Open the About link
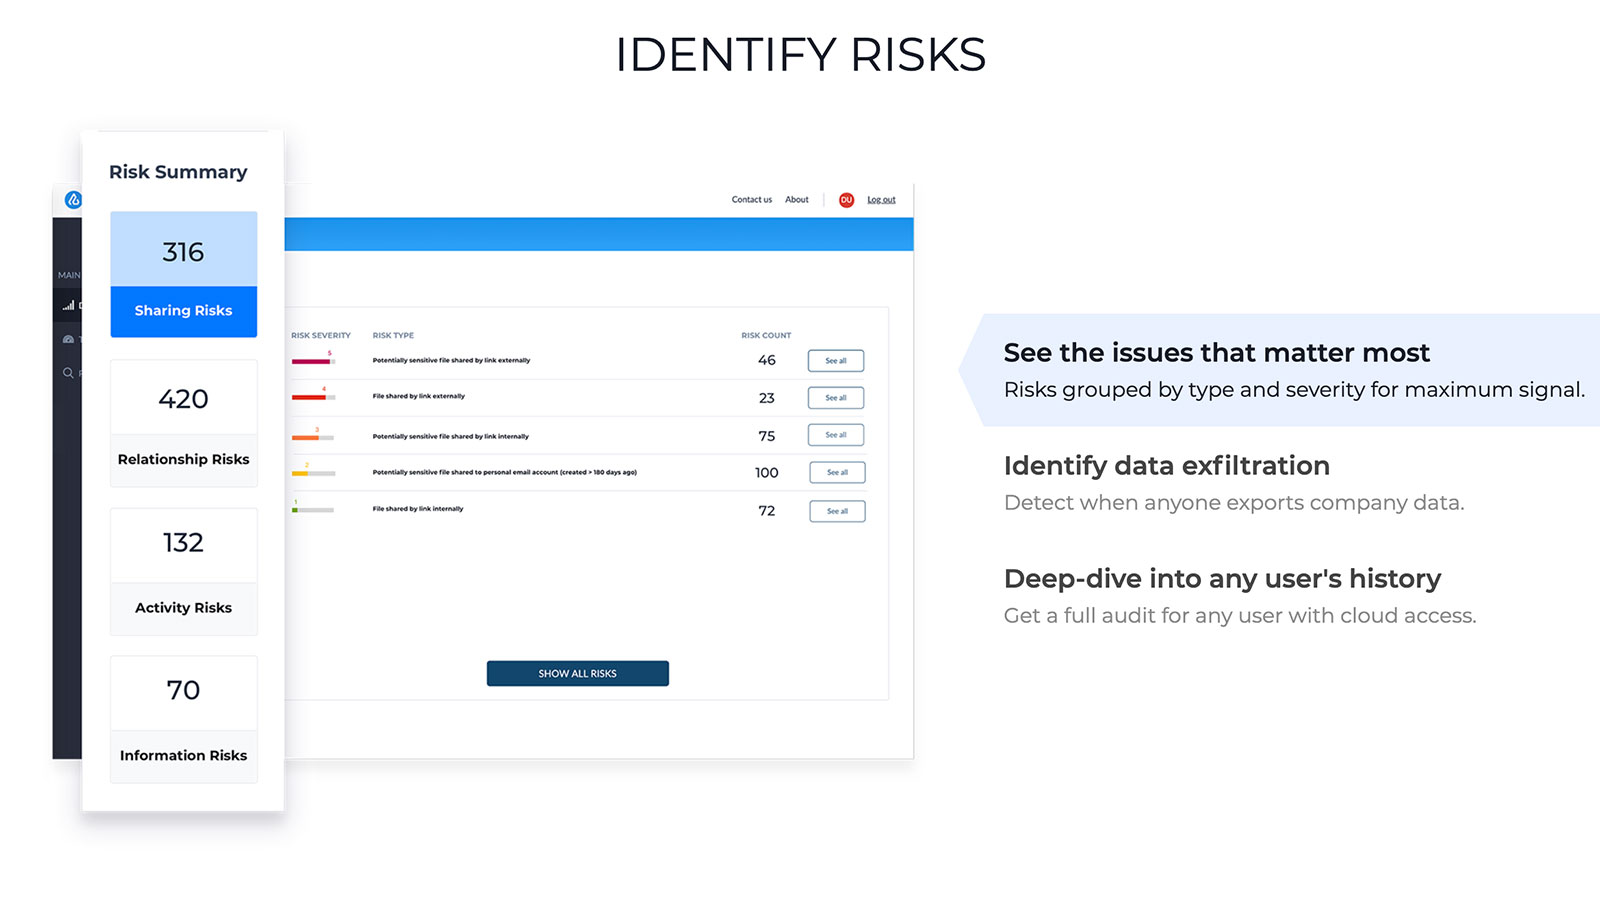 (x=797, y=200)
